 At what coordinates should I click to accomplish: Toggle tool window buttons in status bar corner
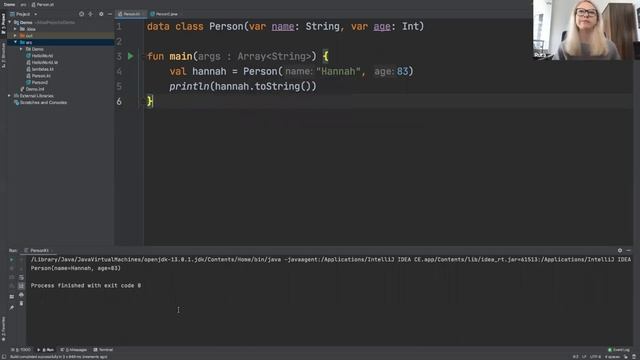(x=4, y=357)
